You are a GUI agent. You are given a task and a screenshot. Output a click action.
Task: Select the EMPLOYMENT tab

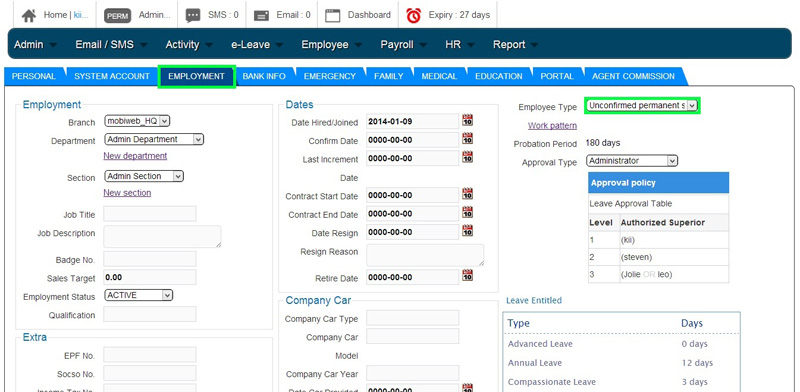tap(196, 76)
